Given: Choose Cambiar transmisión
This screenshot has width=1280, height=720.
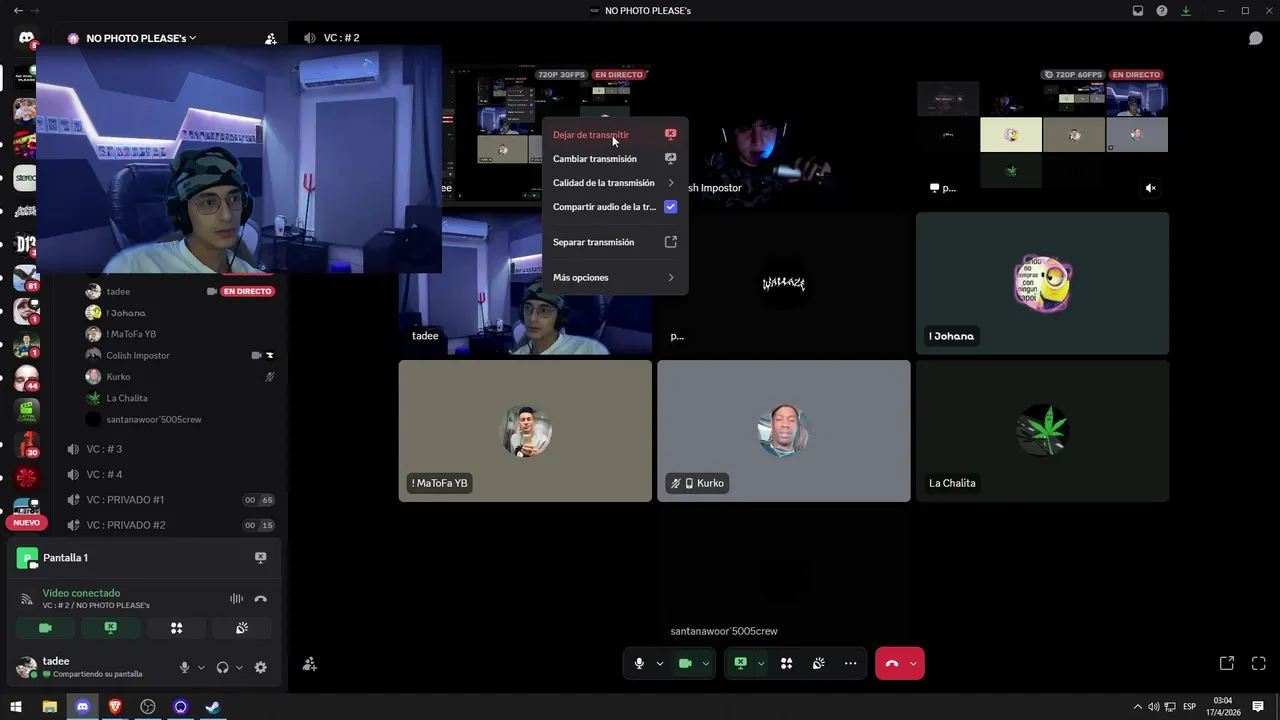Looking at the screenshot, I should pos(614,159).
